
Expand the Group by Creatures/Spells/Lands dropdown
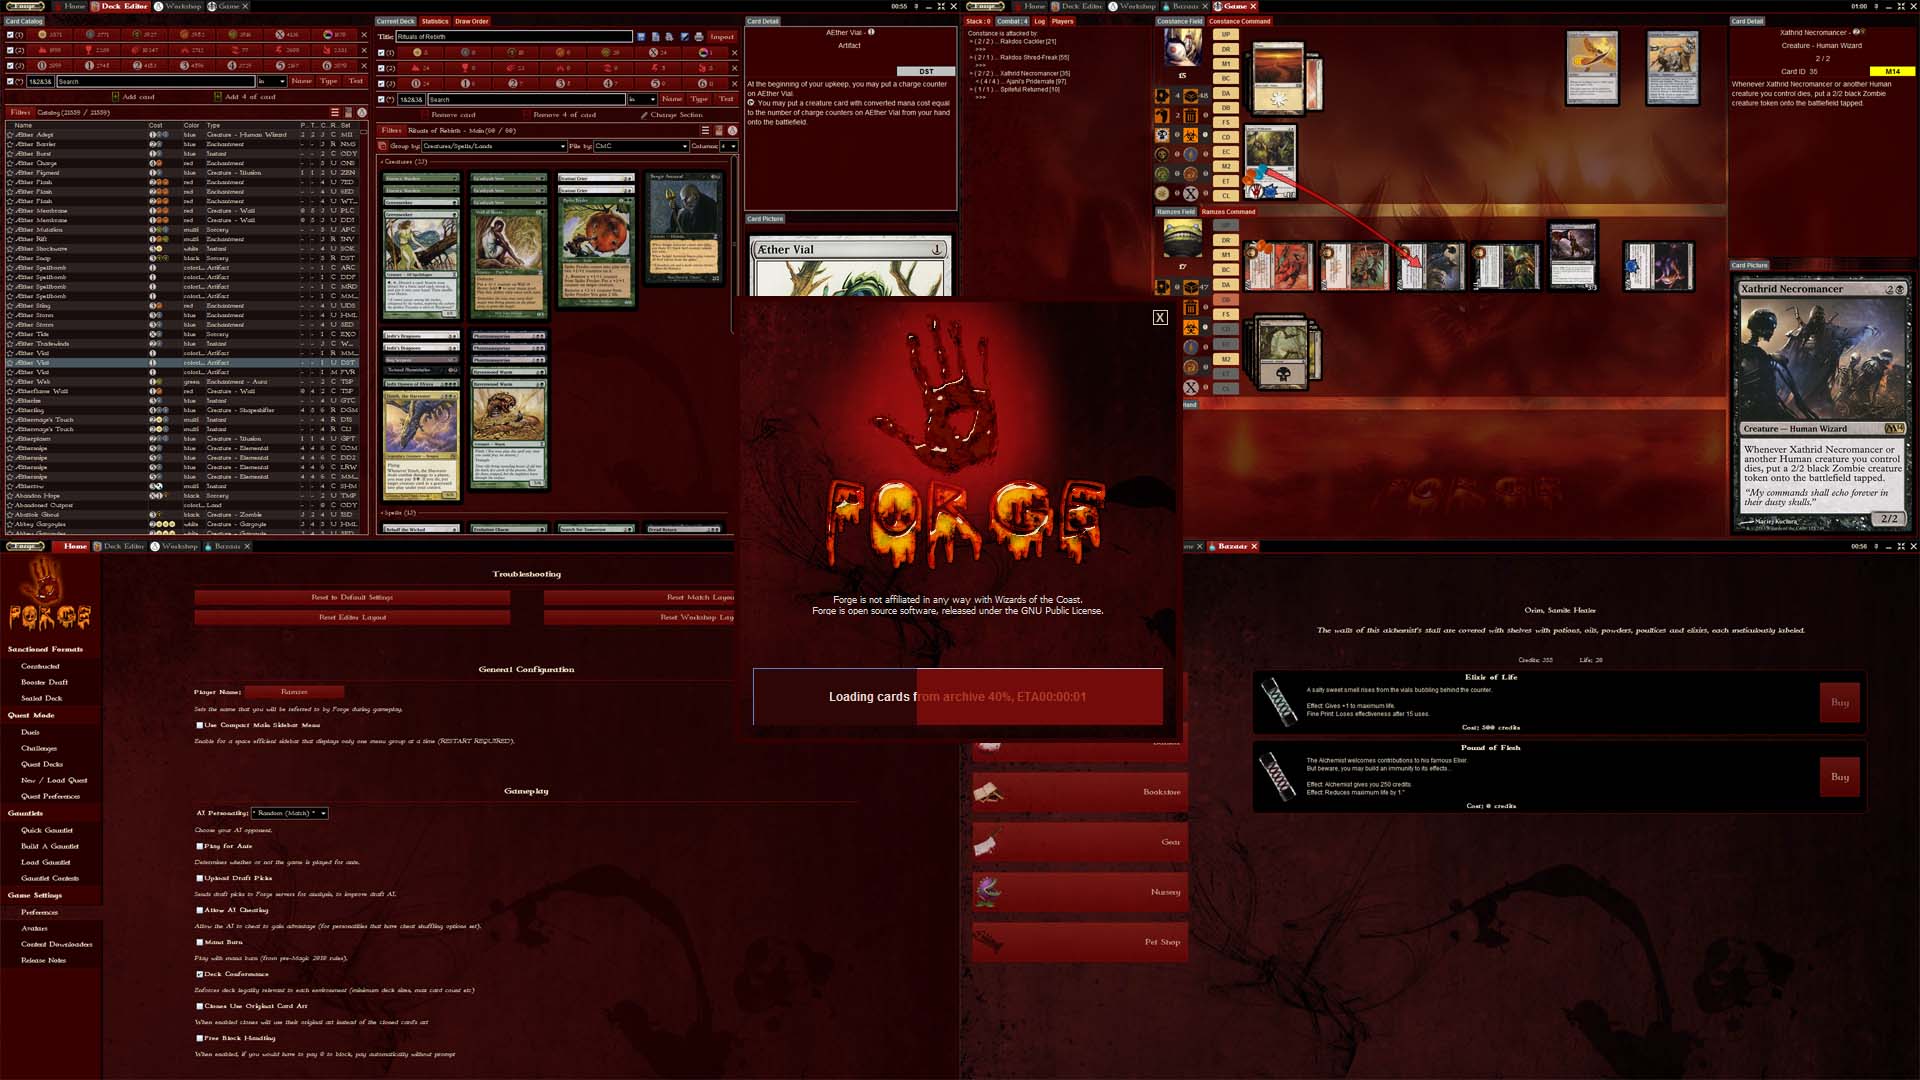493,146
